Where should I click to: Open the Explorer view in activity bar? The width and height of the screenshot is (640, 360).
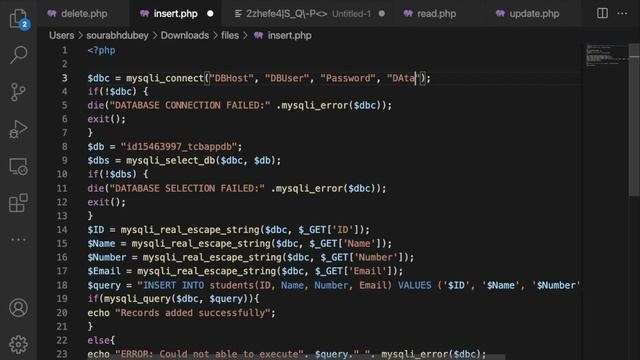[x=19, y=18]
